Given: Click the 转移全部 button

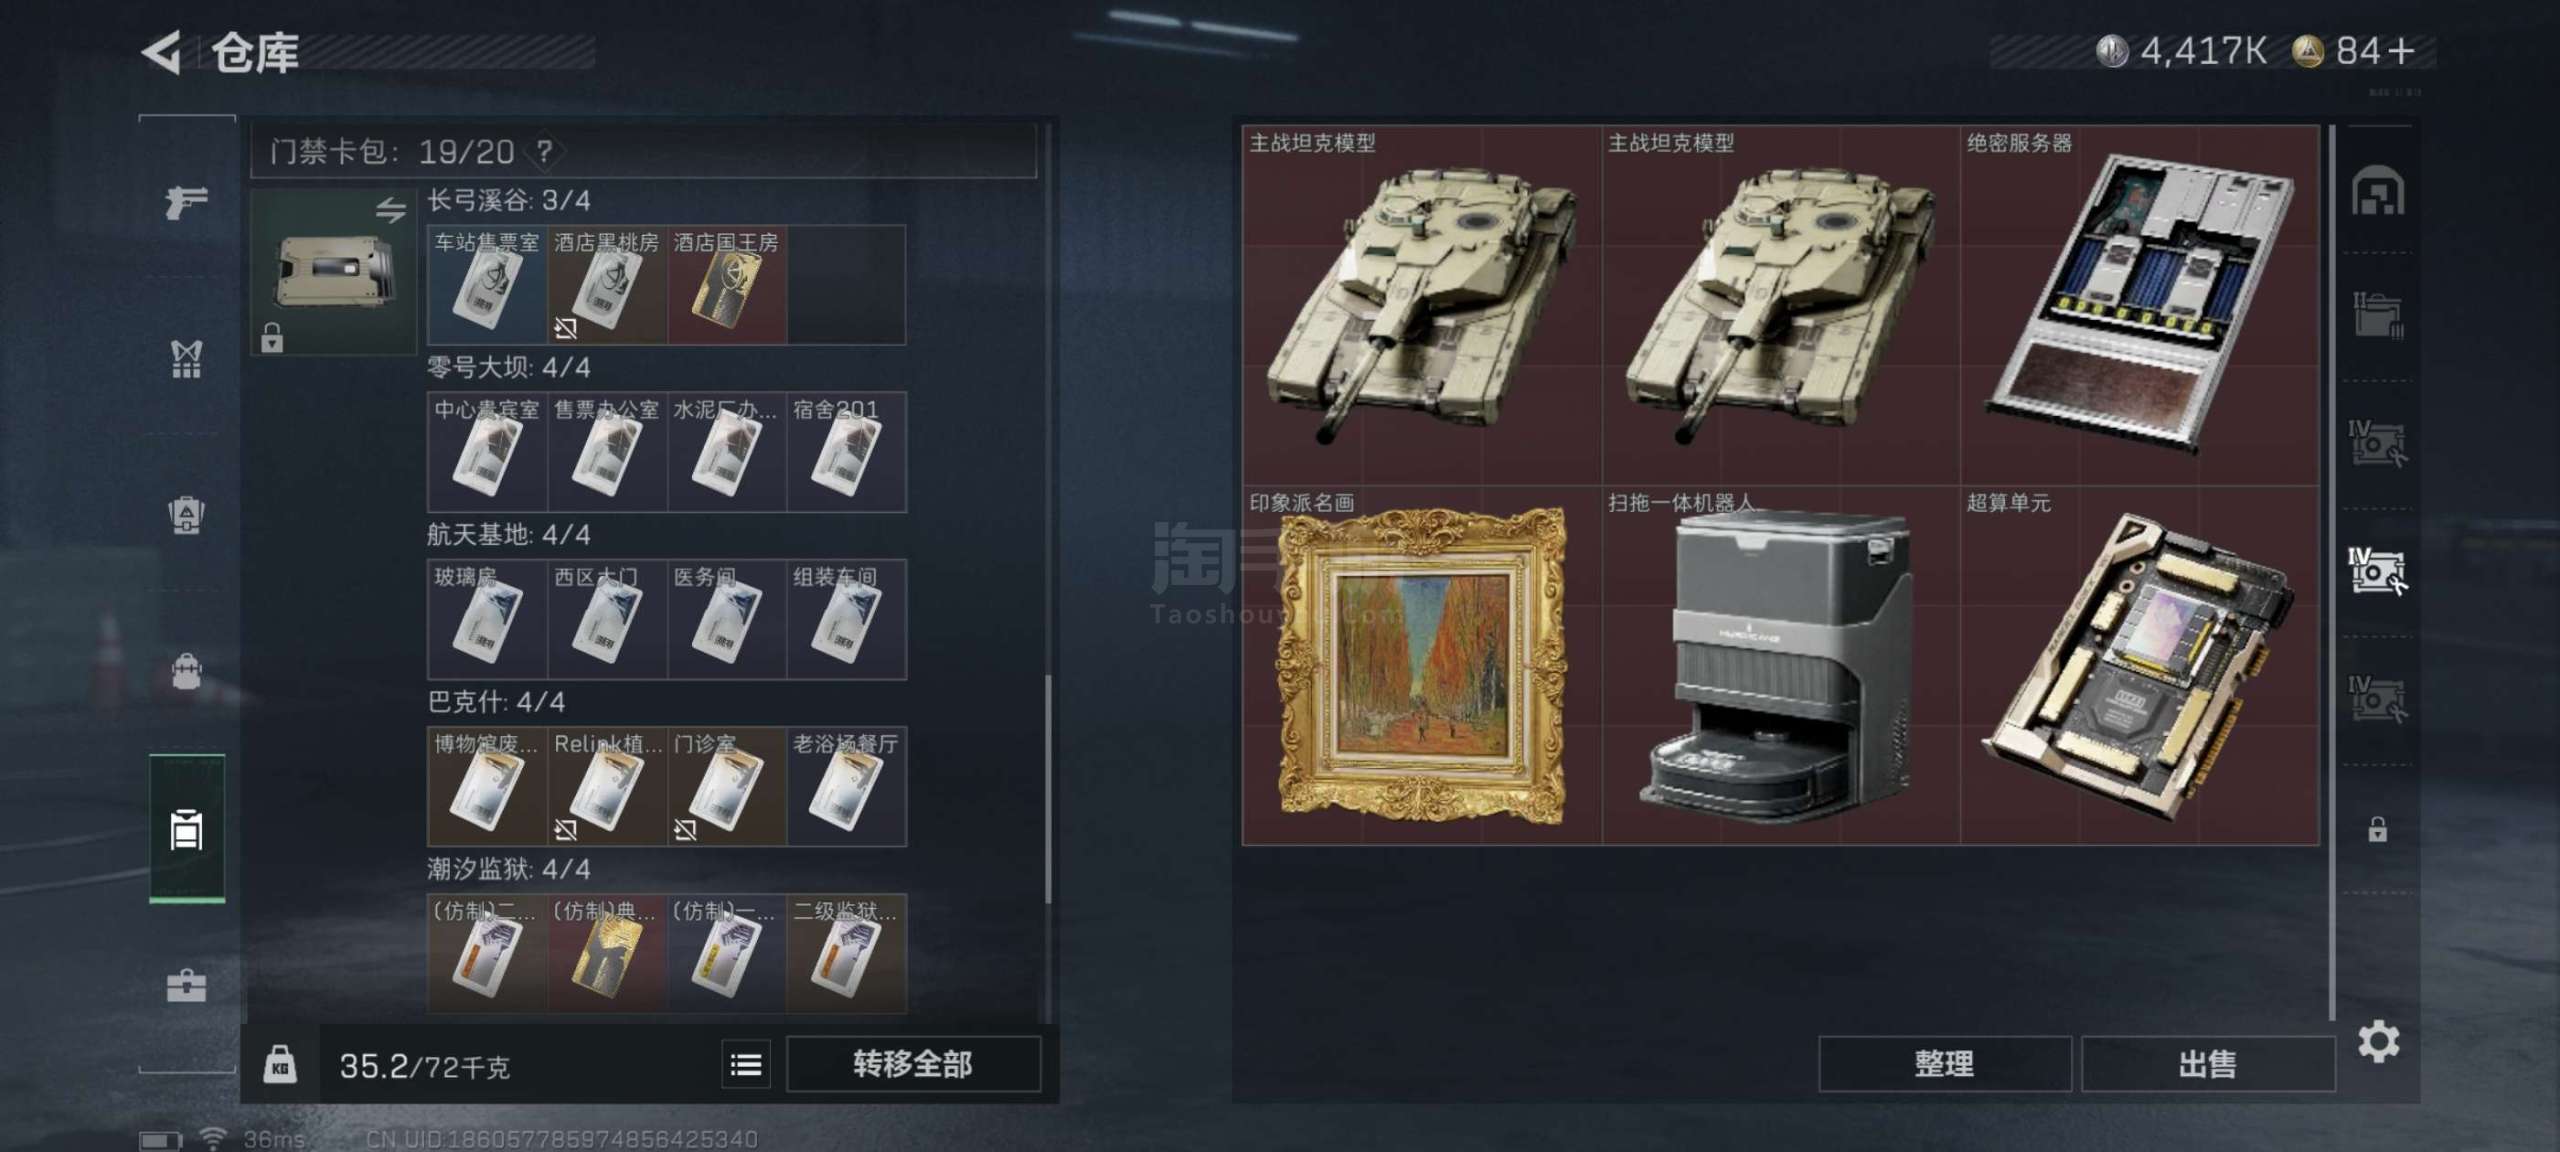Looking at the screenshot, I should pos(913,1064).
